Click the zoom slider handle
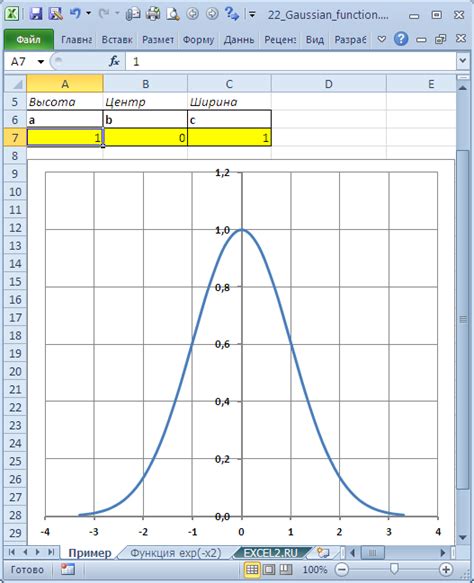Image resolution: width=474 pixels, height=583 pixels. coord(394,569)
